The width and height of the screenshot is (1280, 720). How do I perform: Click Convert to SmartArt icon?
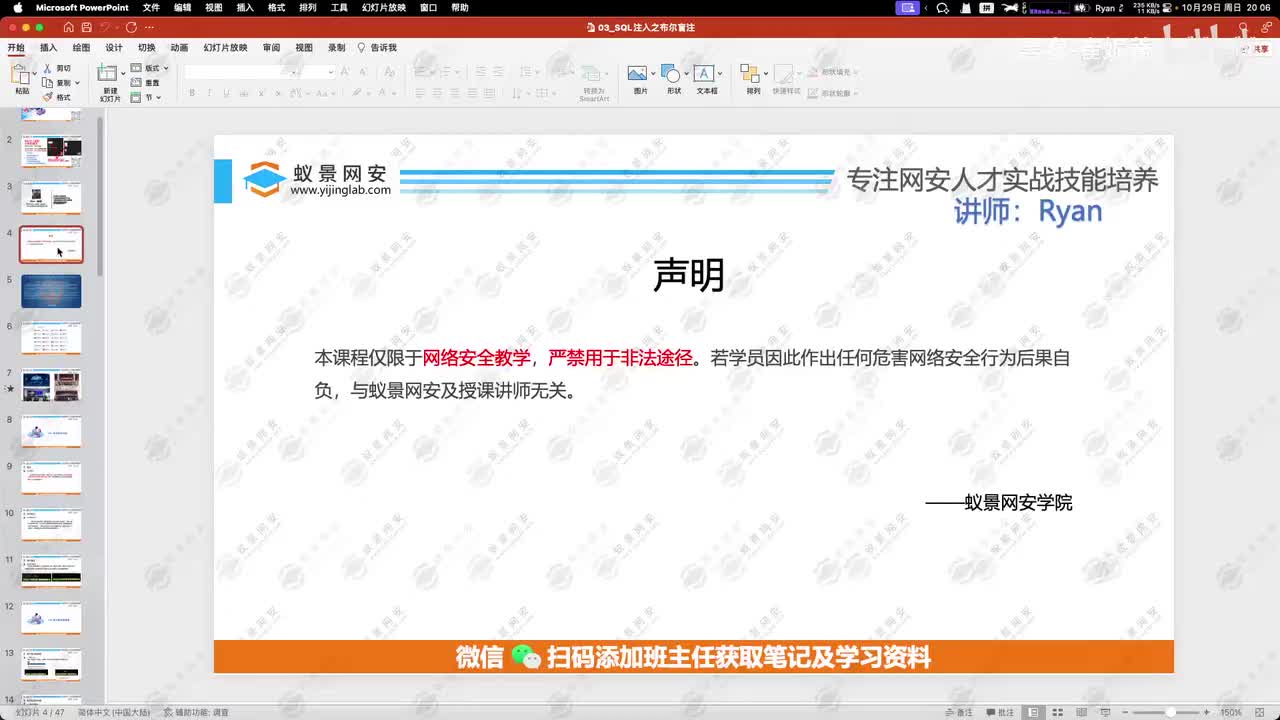(x=591, y=74)
